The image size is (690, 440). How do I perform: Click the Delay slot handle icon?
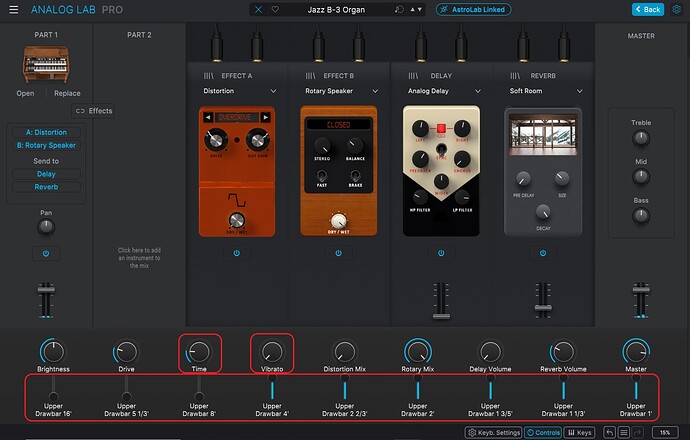[413, 76]
